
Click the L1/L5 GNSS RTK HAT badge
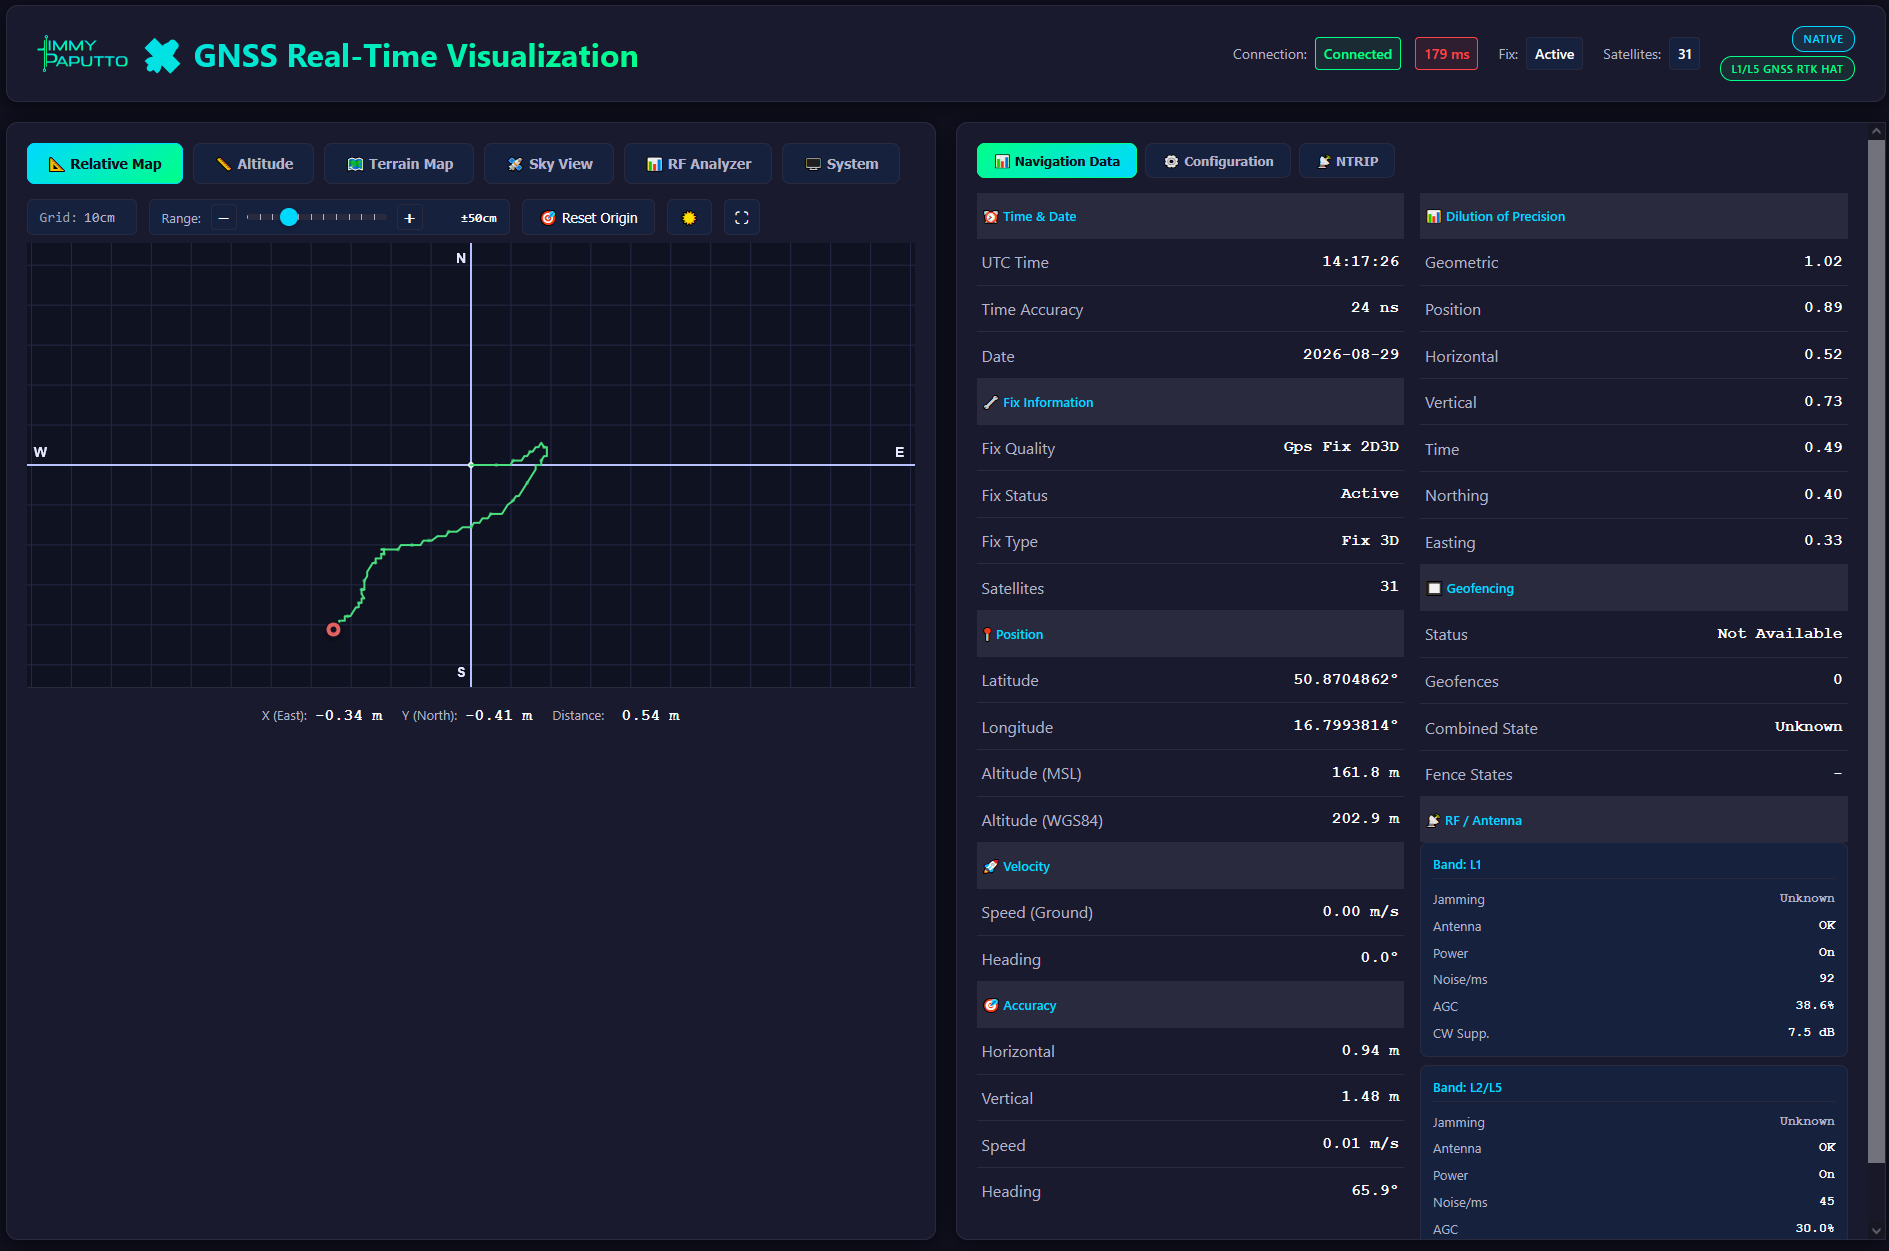coord(1787,69)
